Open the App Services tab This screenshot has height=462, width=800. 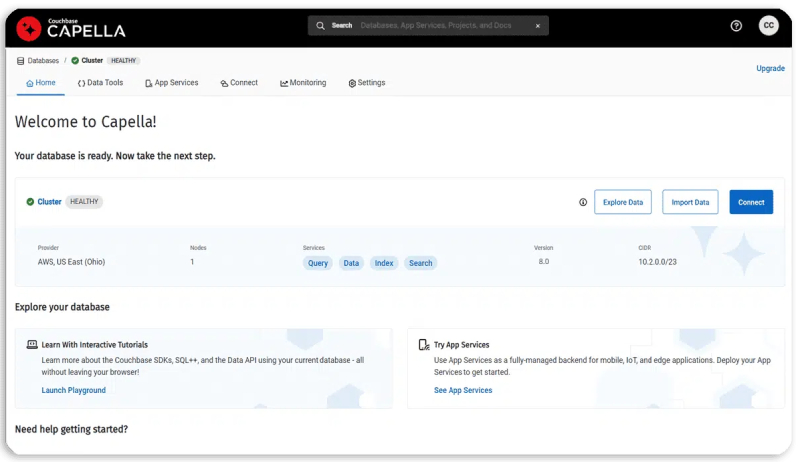tap(171, 83)
